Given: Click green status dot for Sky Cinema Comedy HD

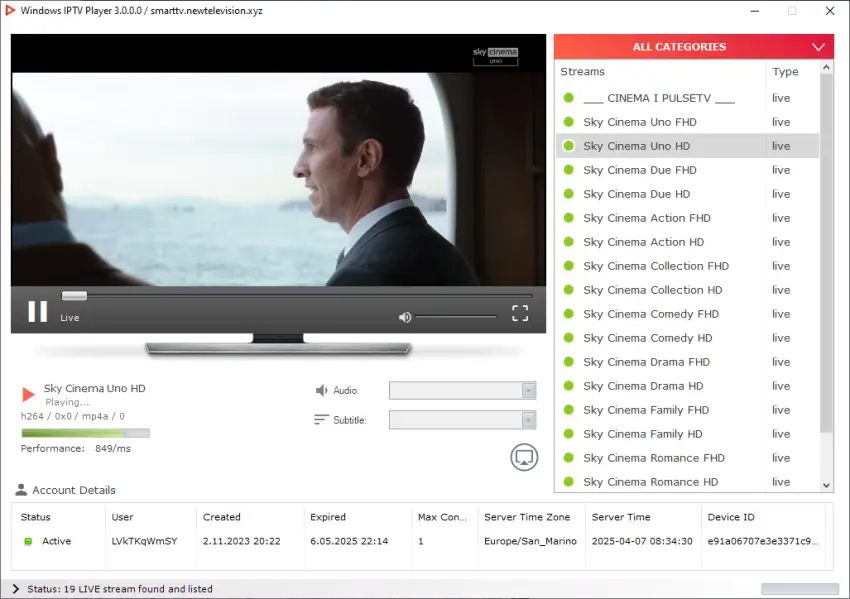Looking at the screenshot, I should pos(569,338).
